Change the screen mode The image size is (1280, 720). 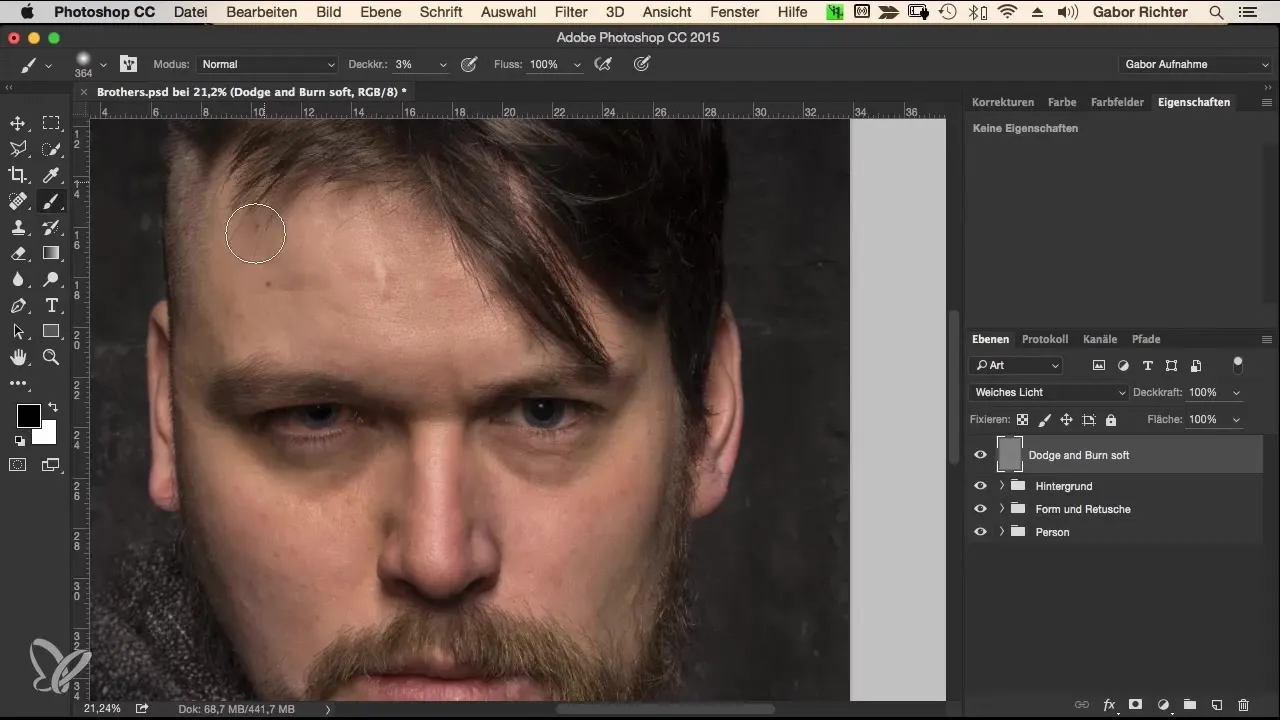(51, 464)
